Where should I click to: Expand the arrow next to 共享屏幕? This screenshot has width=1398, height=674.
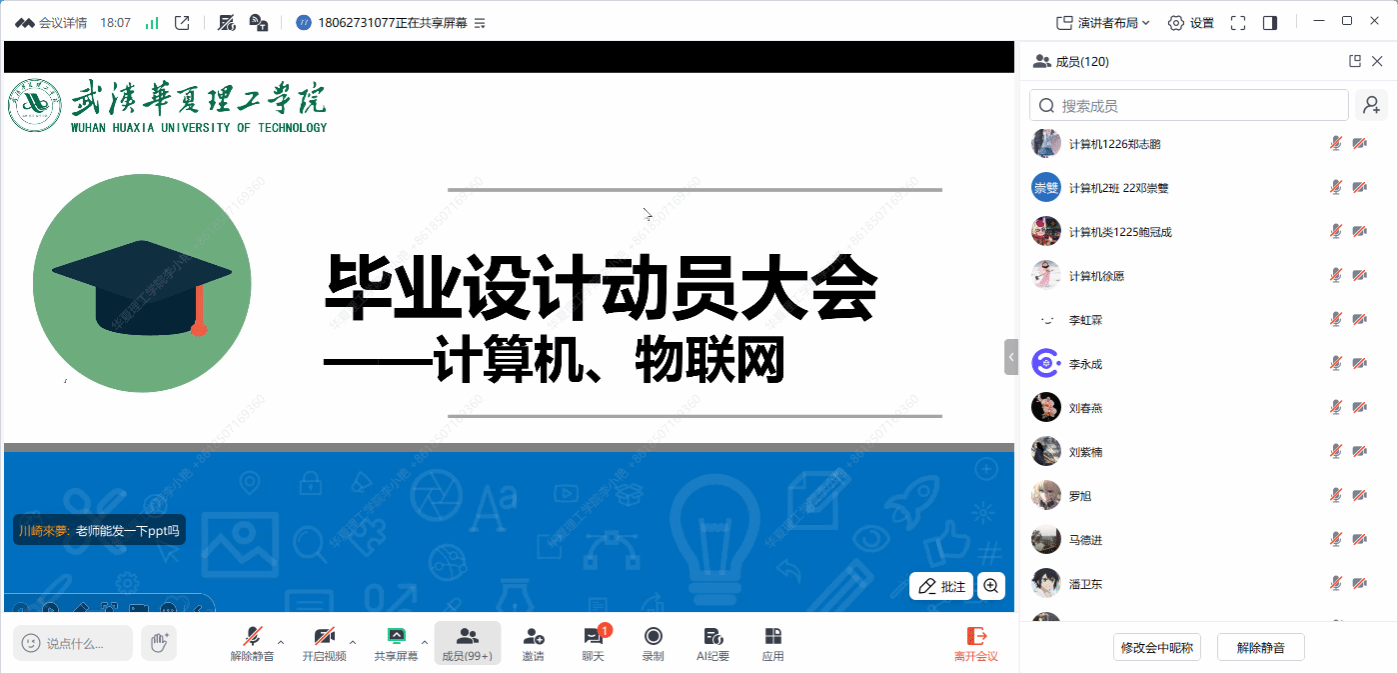[425, 642]
